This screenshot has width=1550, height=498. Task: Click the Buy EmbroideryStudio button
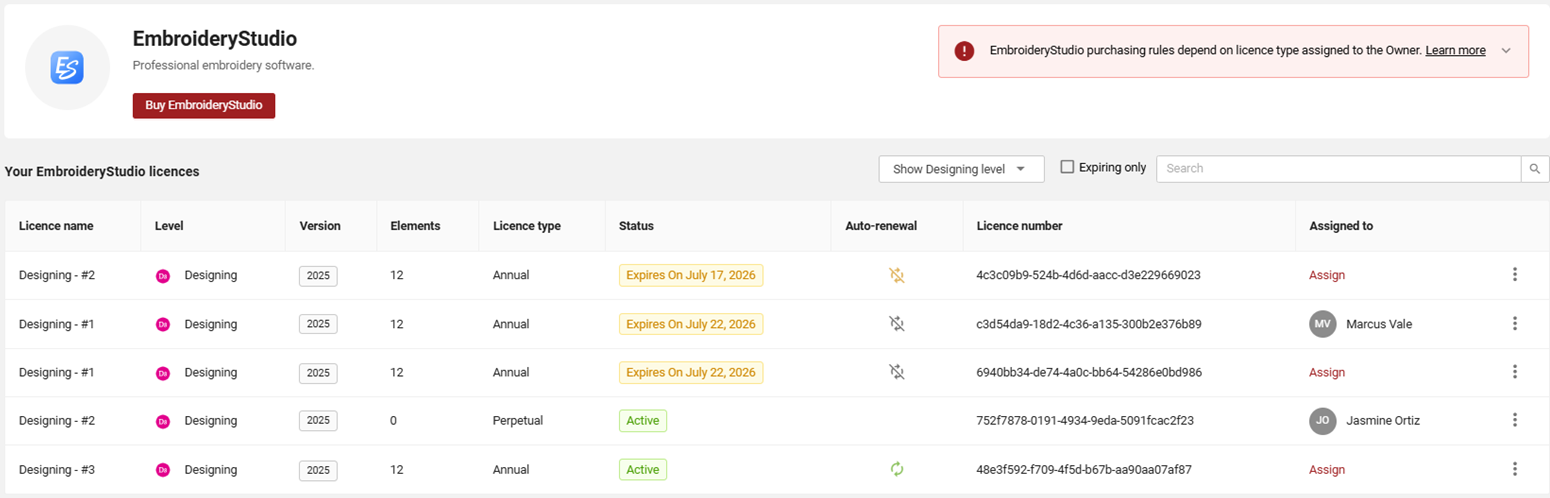coord(204,106)
